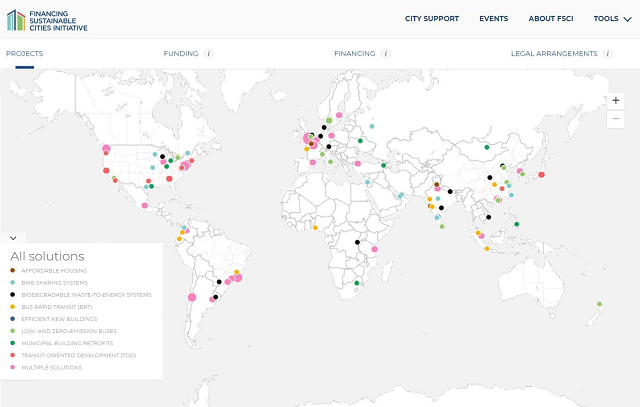The width and height of the screenshot is (640, 407).
Task: Switch to the Legal Arrangements tab
Action: click(x=554, y=53)
